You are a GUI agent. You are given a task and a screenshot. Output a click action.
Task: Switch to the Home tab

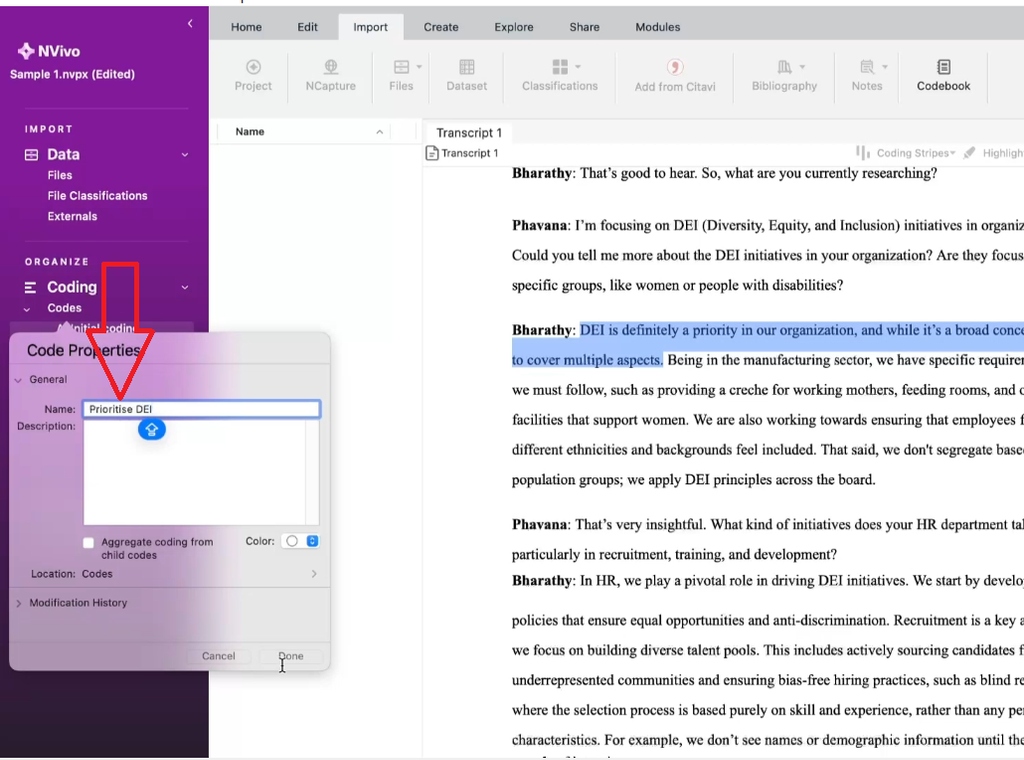[x=246, y=27]
